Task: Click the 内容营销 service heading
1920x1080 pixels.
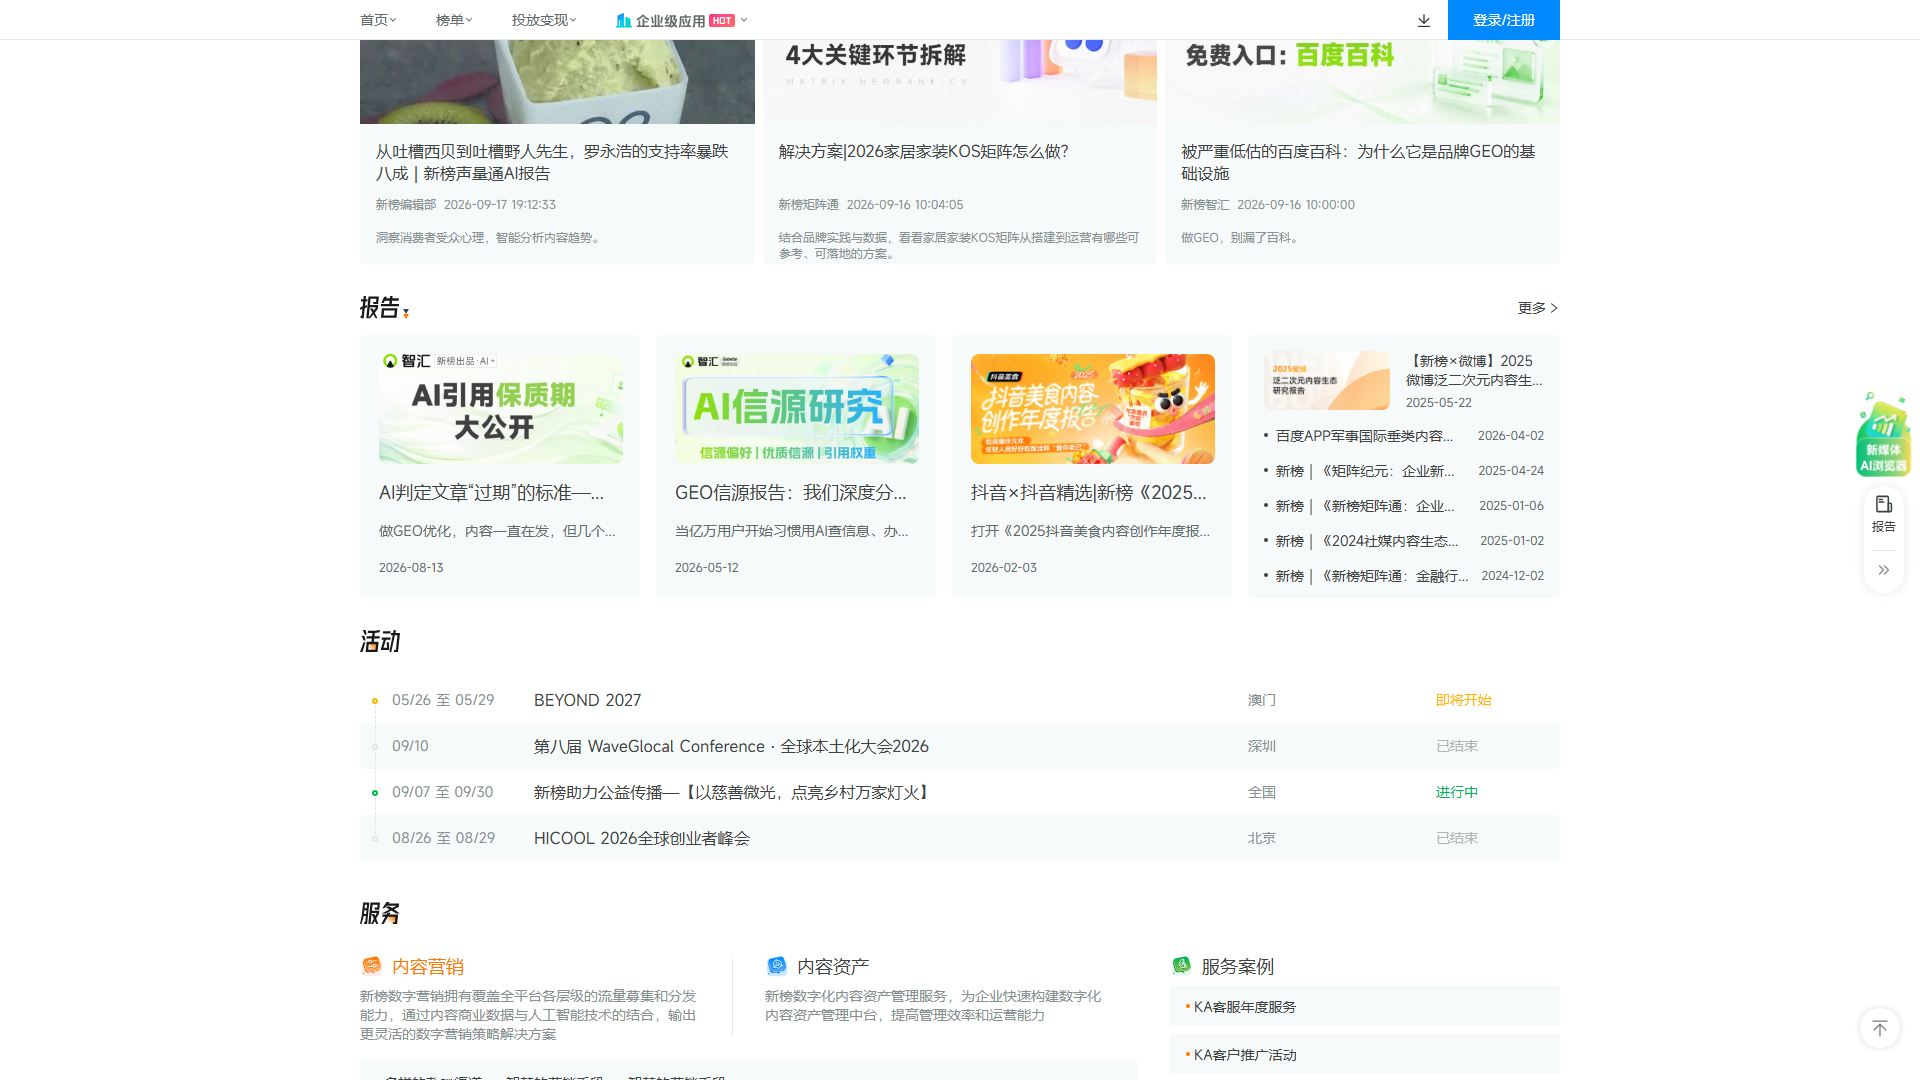Action: click(x=428, y=967)
